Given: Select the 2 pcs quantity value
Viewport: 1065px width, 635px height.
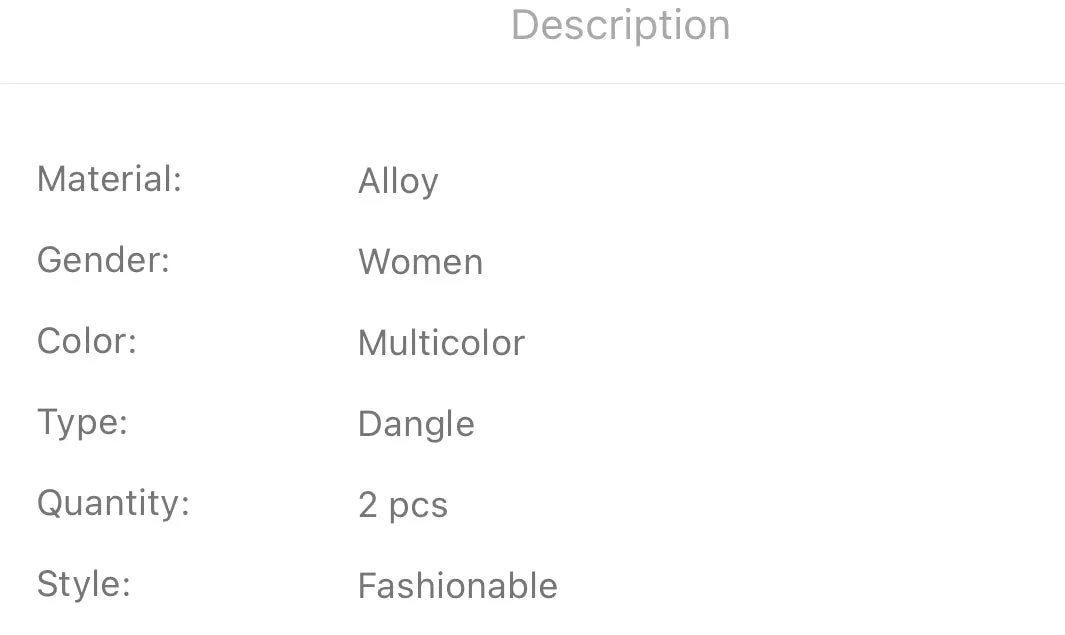Looking at the screenshot, I should [x=403, y=505].
